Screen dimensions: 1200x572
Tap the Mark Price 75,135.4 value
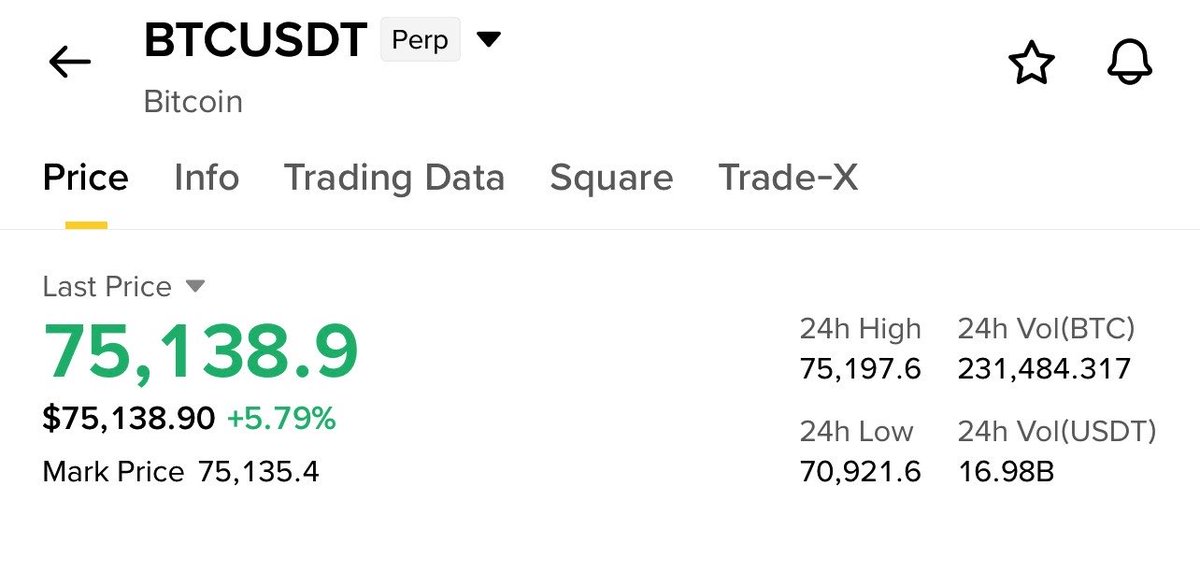(258, 472)
